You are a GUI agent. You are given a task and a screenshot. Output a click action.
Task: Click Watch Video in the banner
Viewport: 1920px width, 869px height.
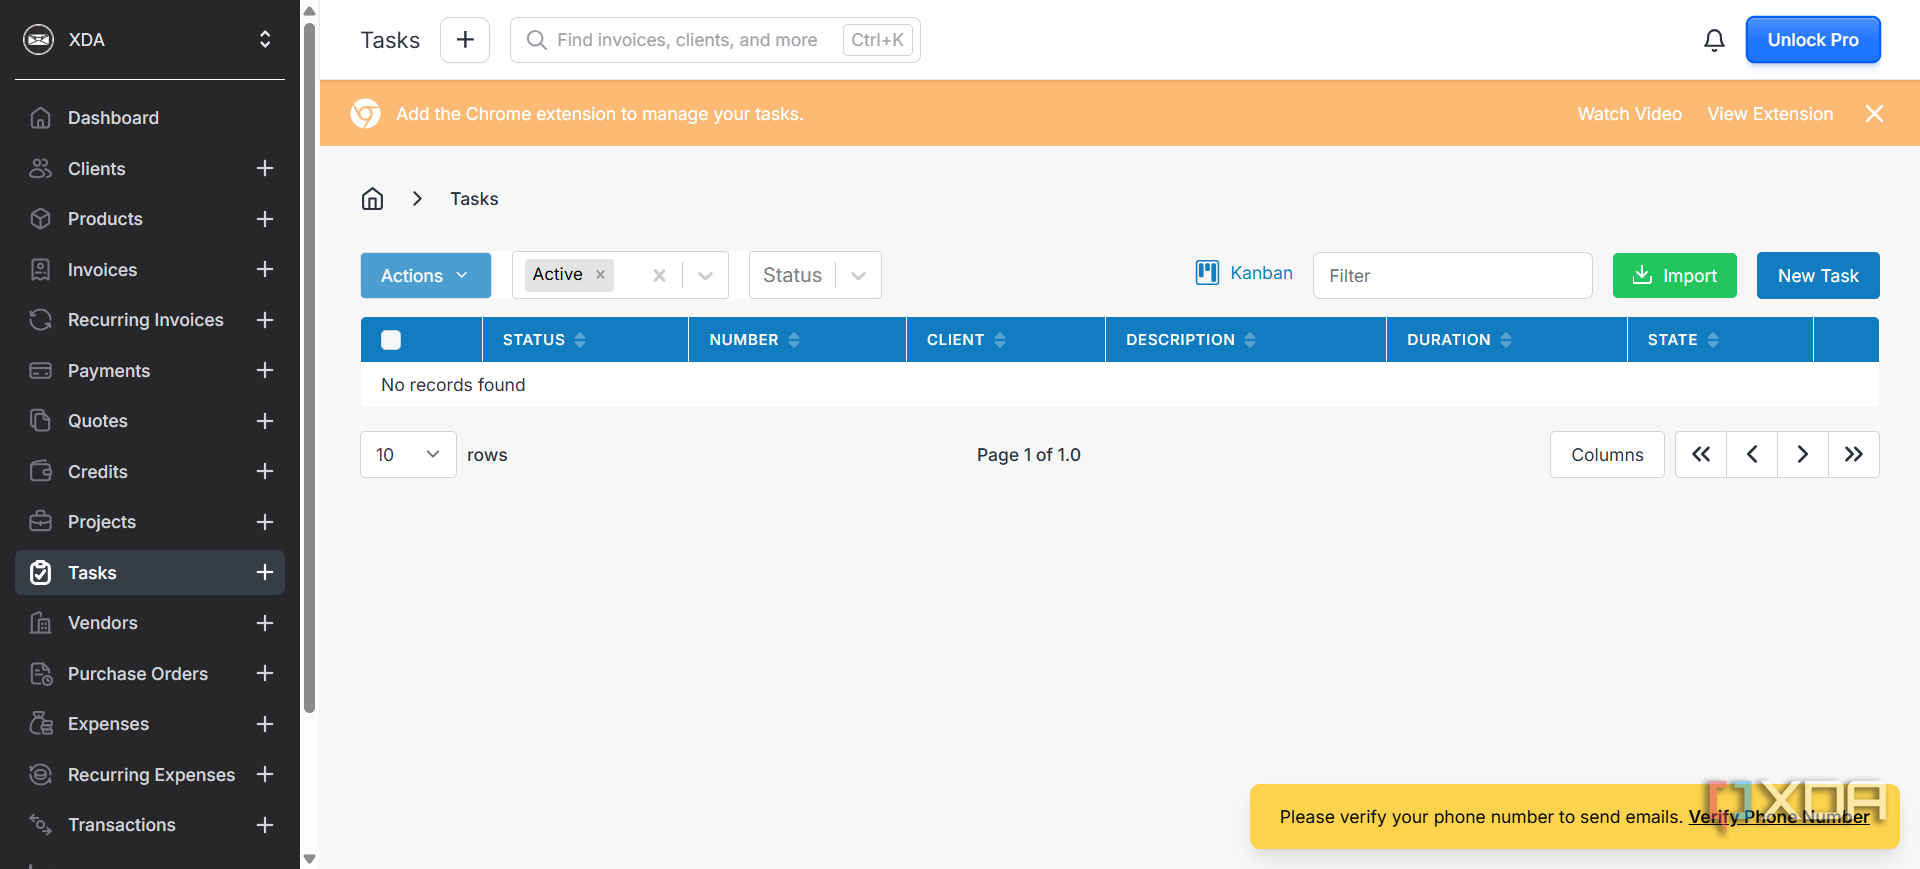pyautogui.click(x=1630, y=114)
